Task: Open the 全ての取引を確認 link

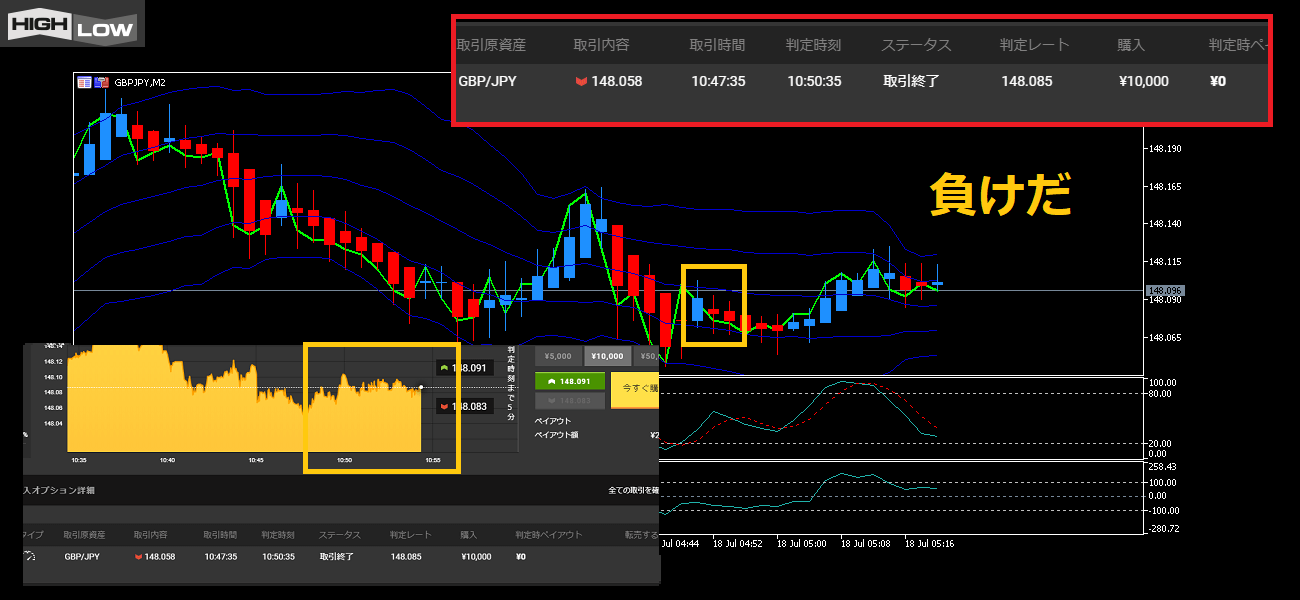Action: click(x=633, y=491)
